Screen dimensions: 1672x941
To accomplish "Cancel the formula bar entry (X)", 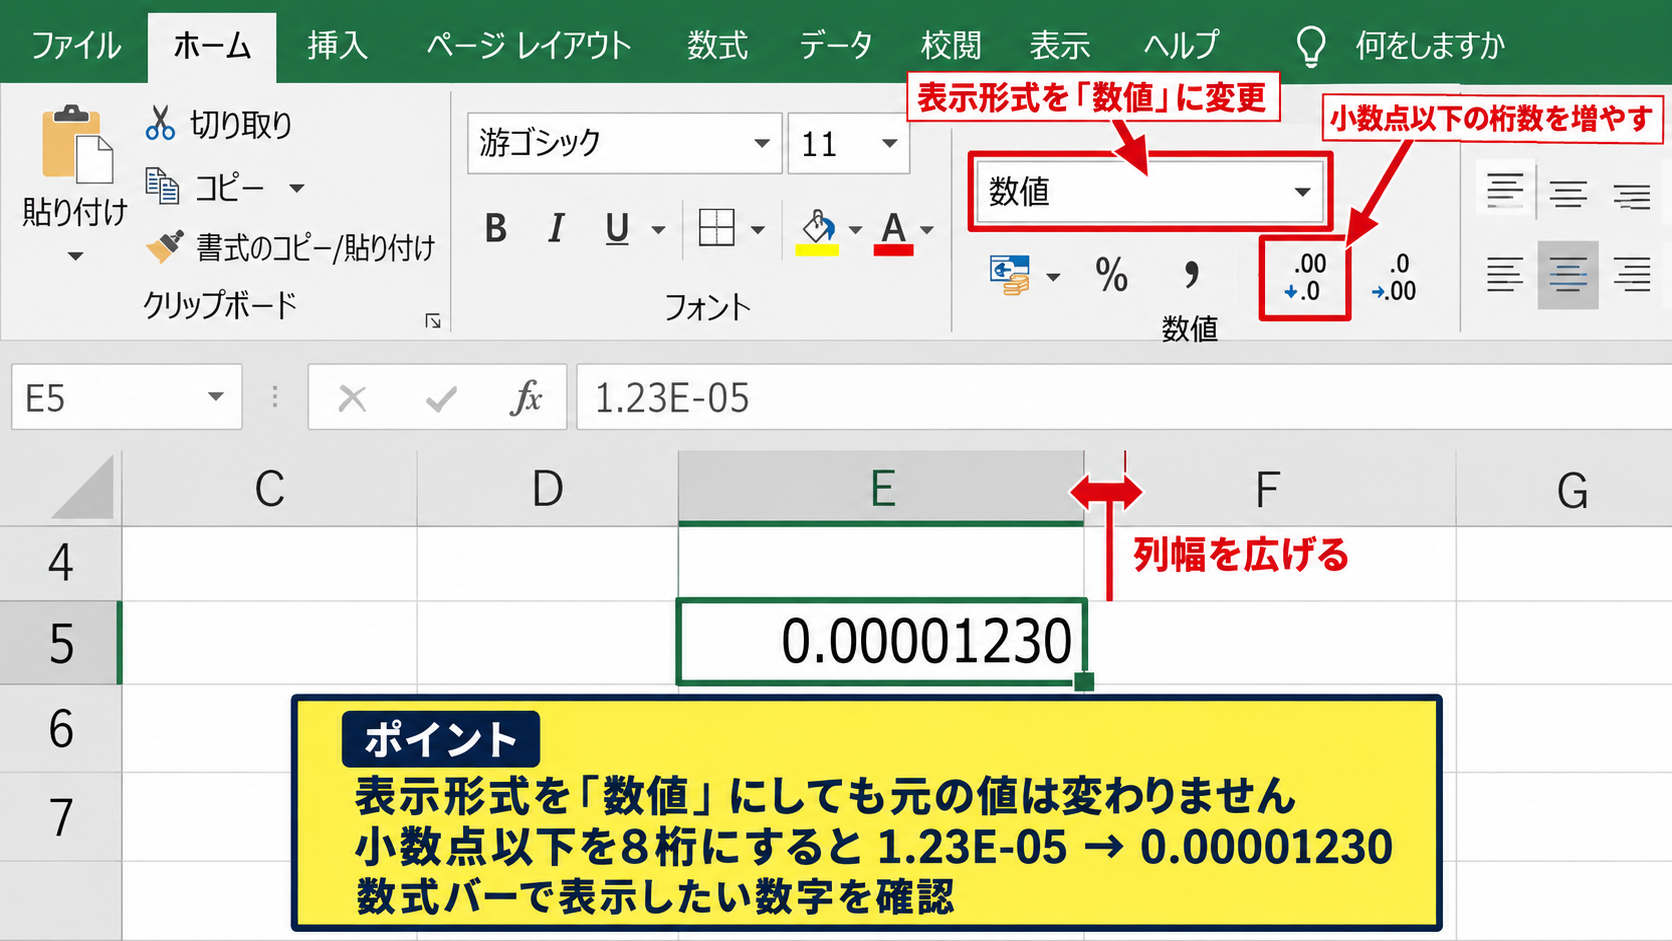I will click(x=352, y=399).
